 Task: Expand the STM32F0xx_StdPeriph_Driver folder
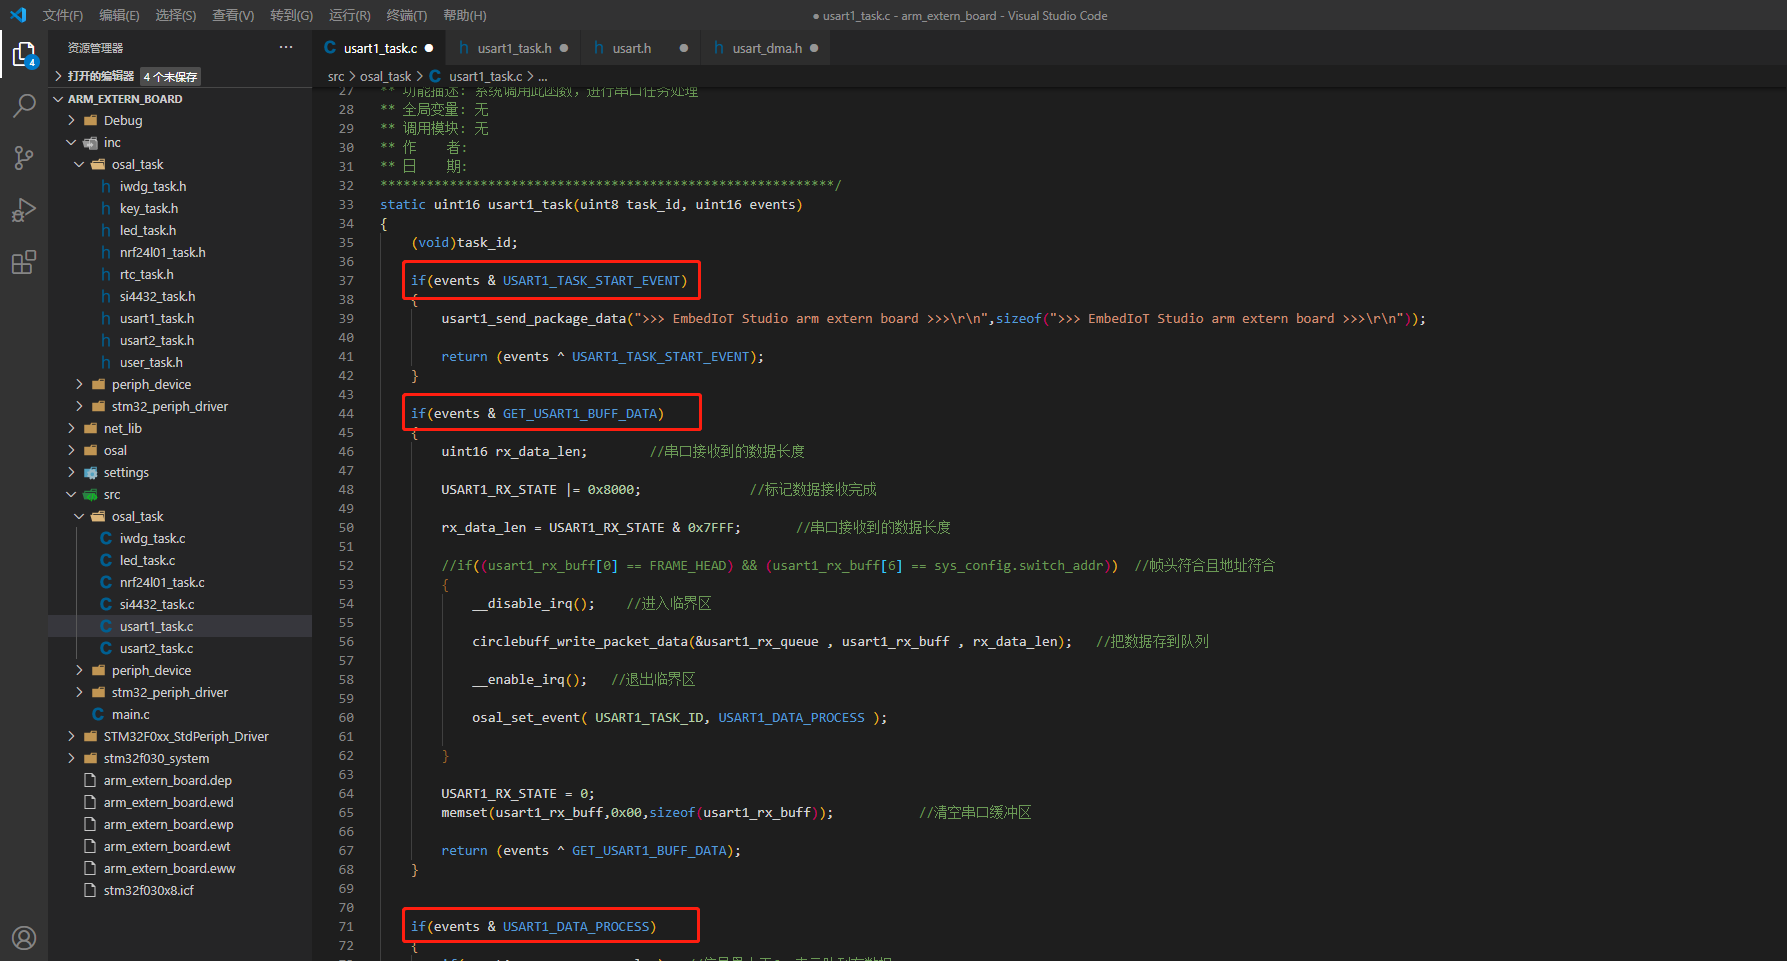(x=185, y=737)
